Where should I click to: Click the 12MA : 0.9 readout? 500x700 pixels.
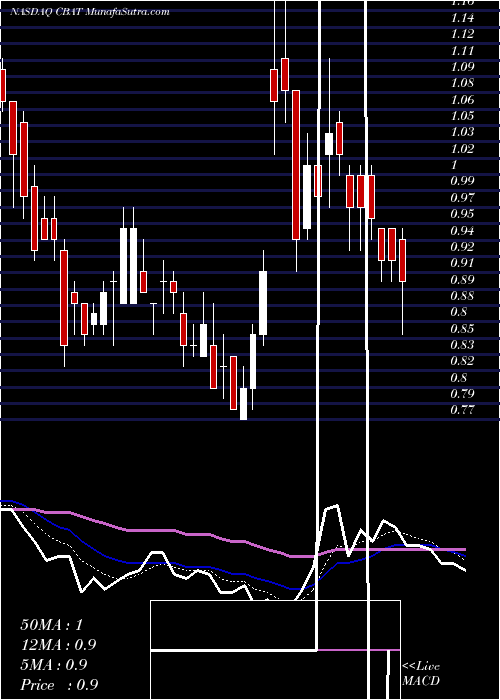[x=58, y=645]
